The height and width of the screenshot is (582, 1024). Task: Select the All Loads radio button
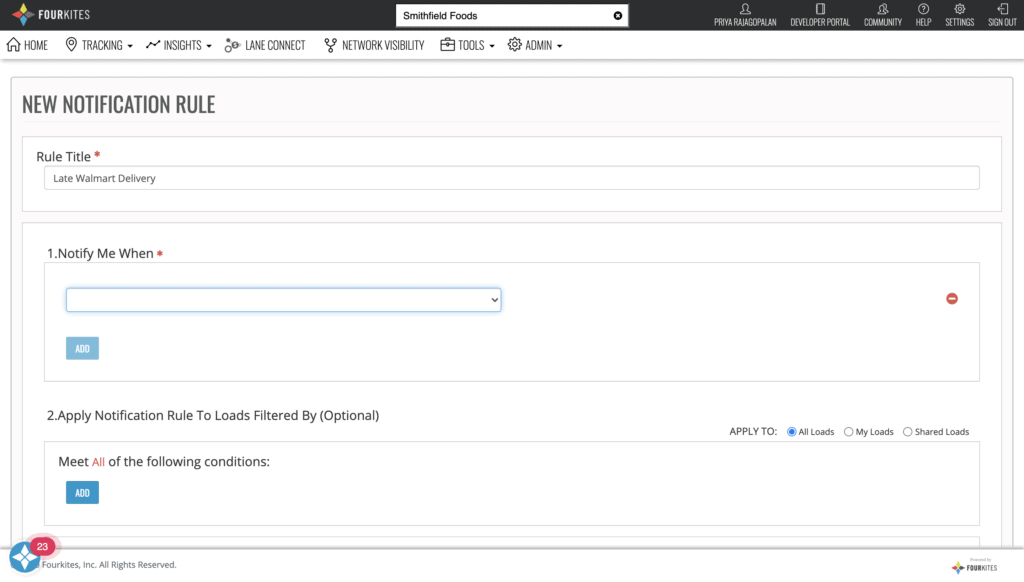(792, 432)
